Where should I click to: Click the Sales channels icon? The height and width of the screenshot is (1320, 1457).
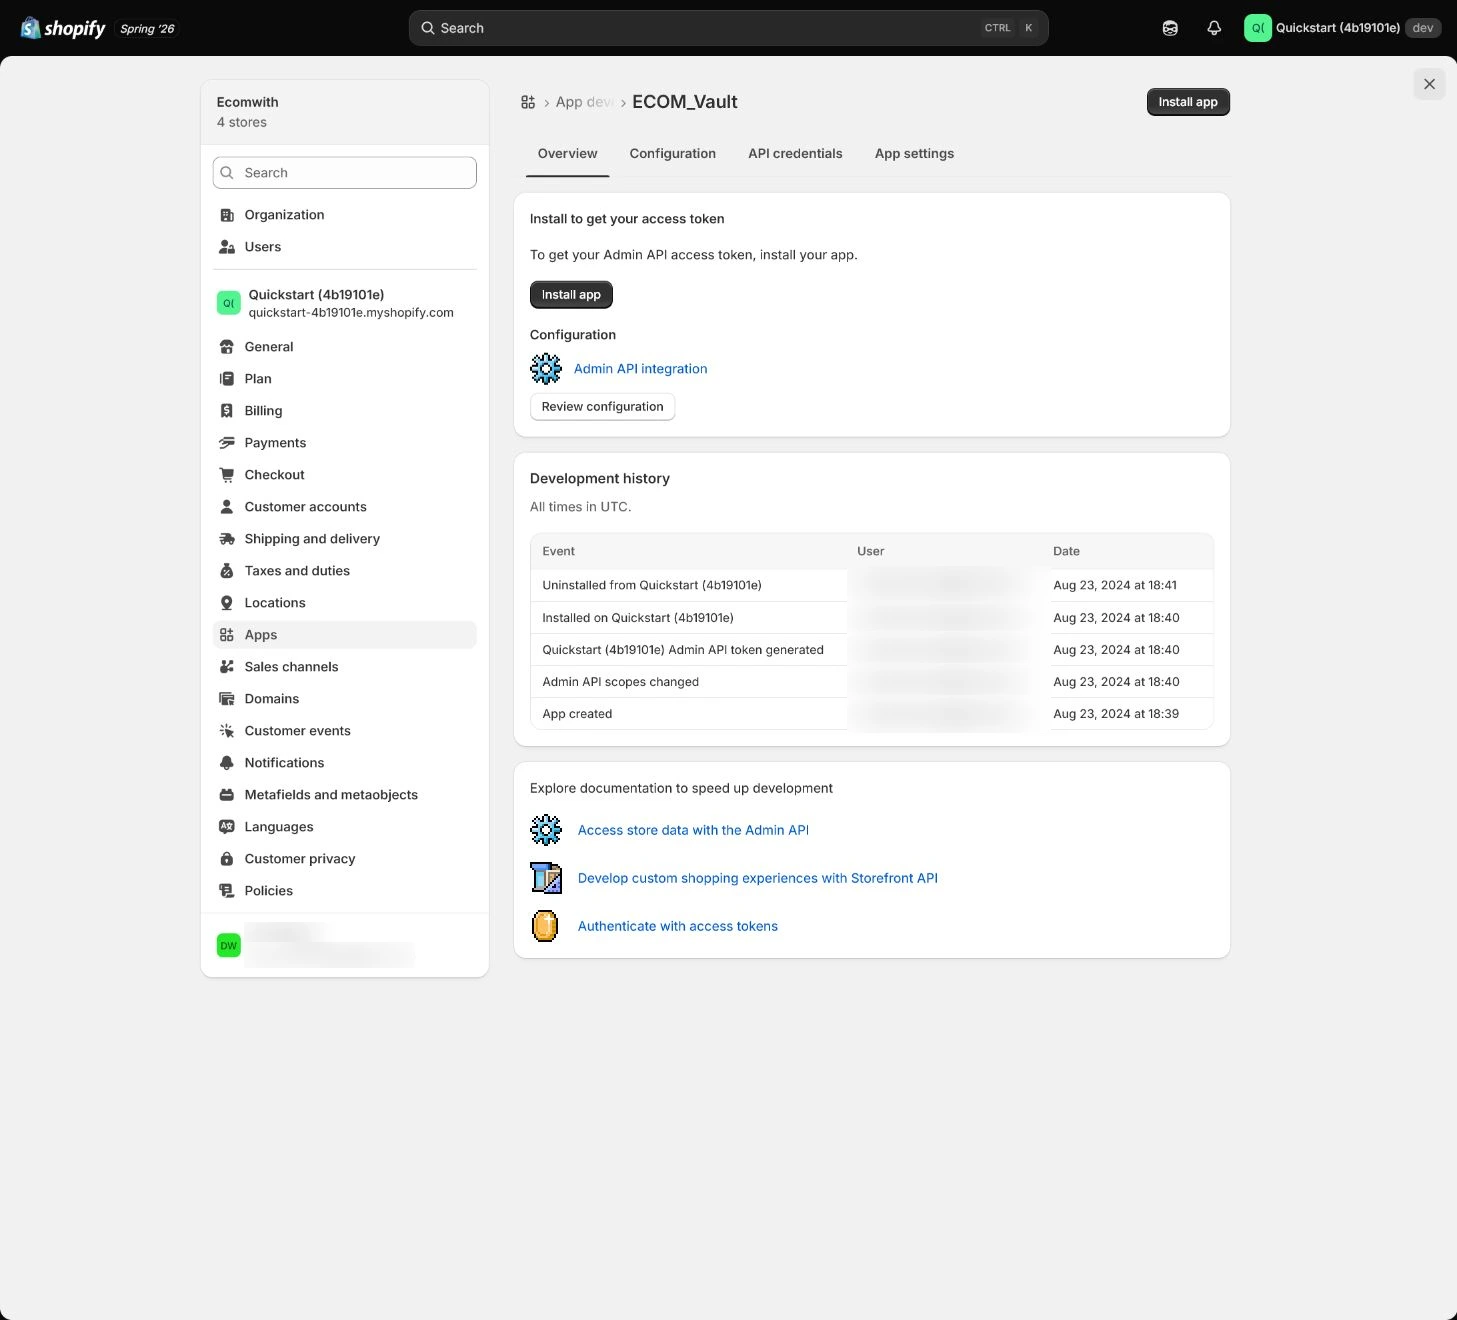[x=227, y=667]
